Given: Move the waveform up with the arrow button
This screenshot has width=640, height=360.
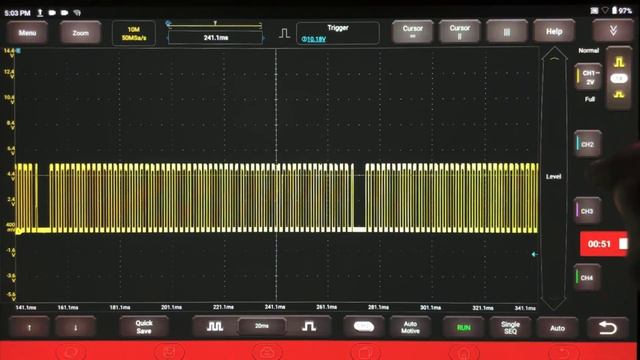Looking at the screenshot, I should (29, 327).
